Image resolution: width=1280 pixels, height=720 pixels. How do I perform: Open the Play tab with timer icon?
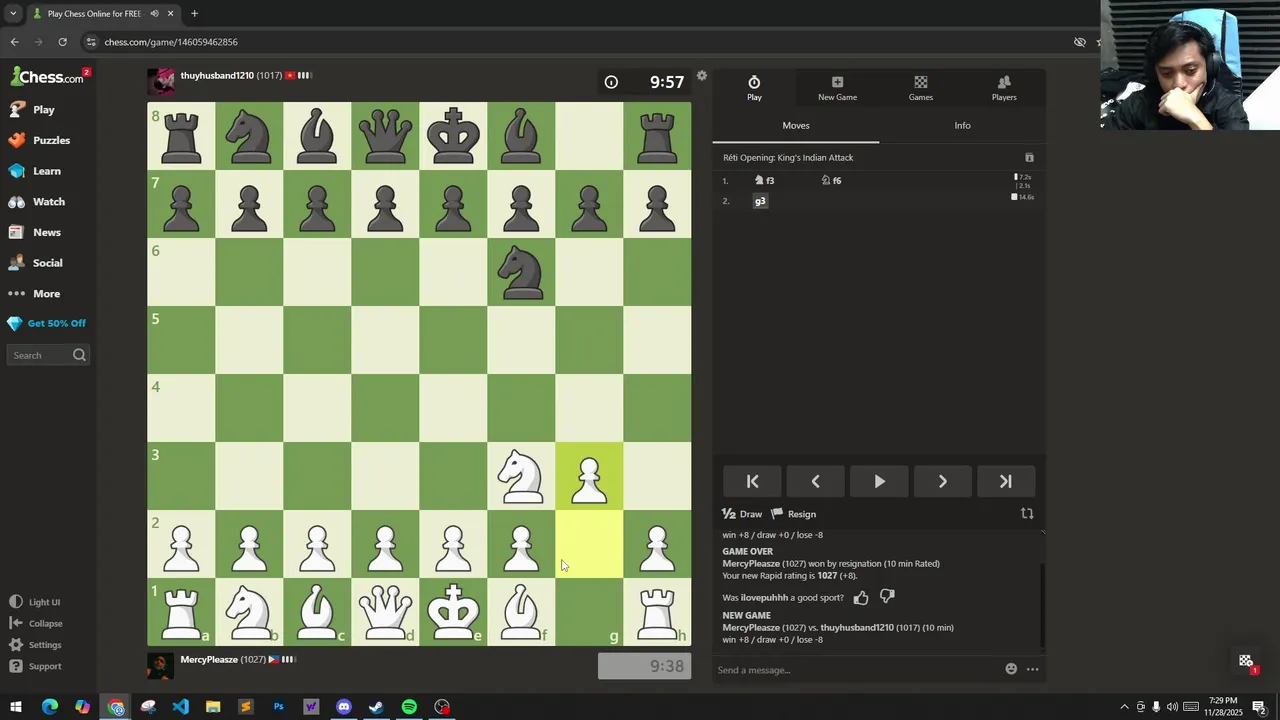754,88
